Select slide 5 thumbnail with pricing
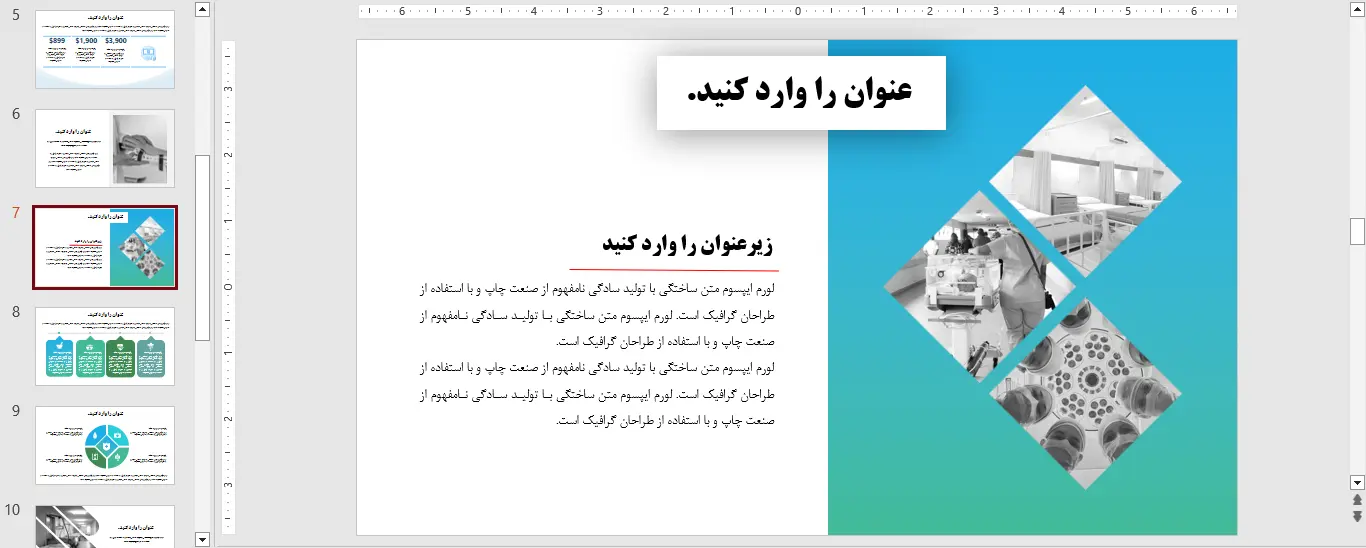1366x548 pixels. pyautogui.click(x=105, y=49)
